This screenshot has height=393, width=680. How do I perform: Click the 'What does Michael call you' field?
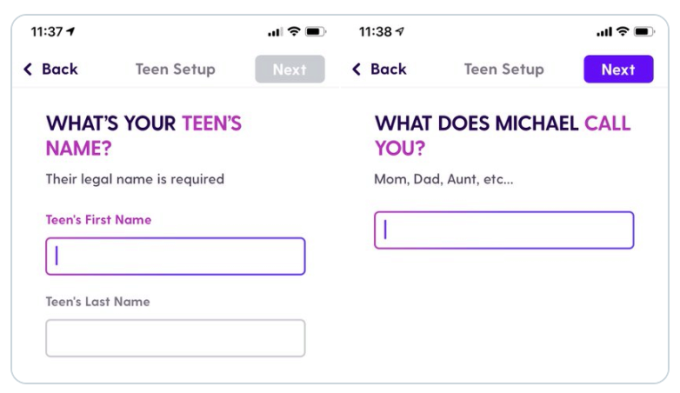coord(504,230)
